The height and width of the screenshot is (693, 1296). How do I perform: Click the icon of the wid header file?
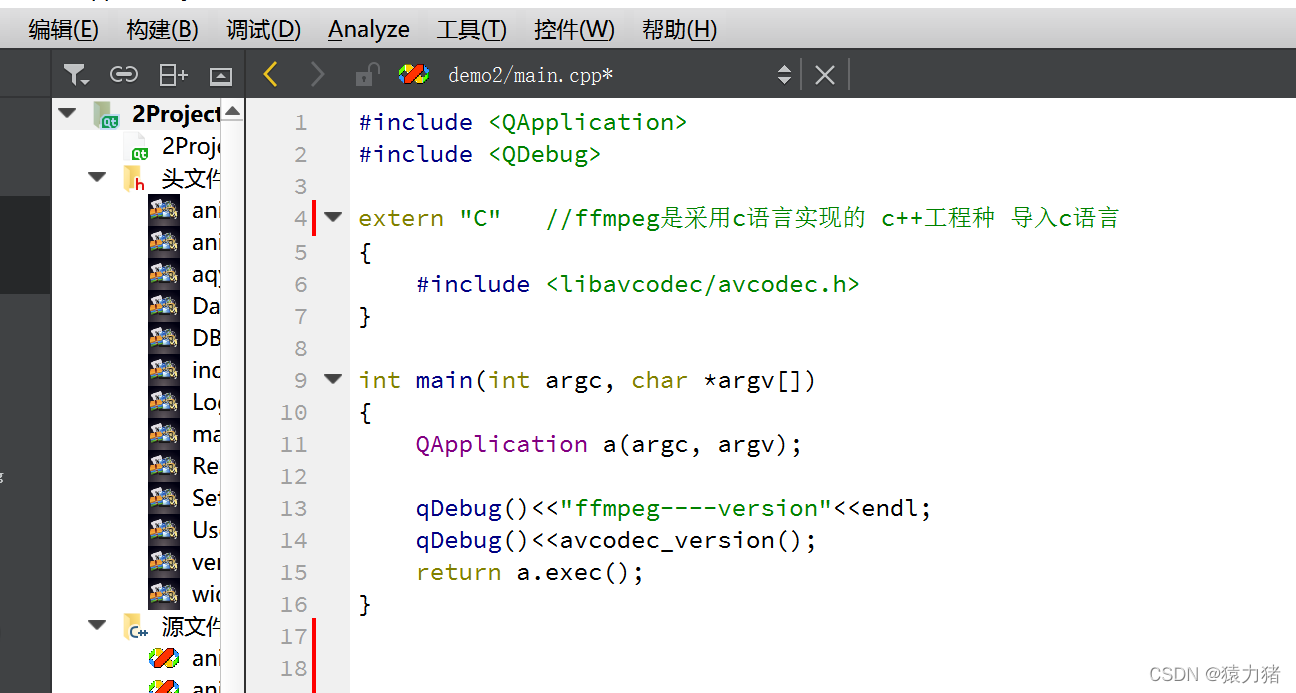pyautogui.click(x=164, y=594)
